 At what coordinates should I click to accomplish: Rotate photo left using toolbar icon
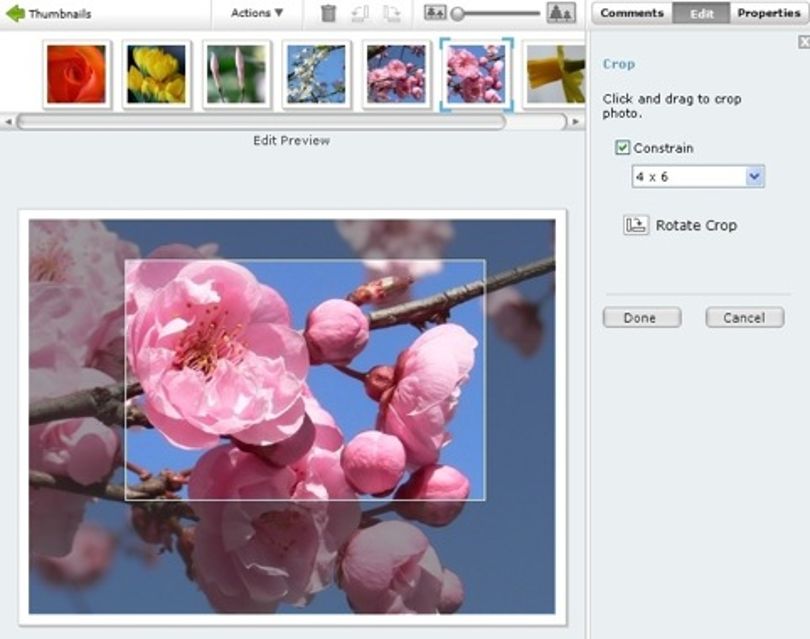tap(360, 13)
